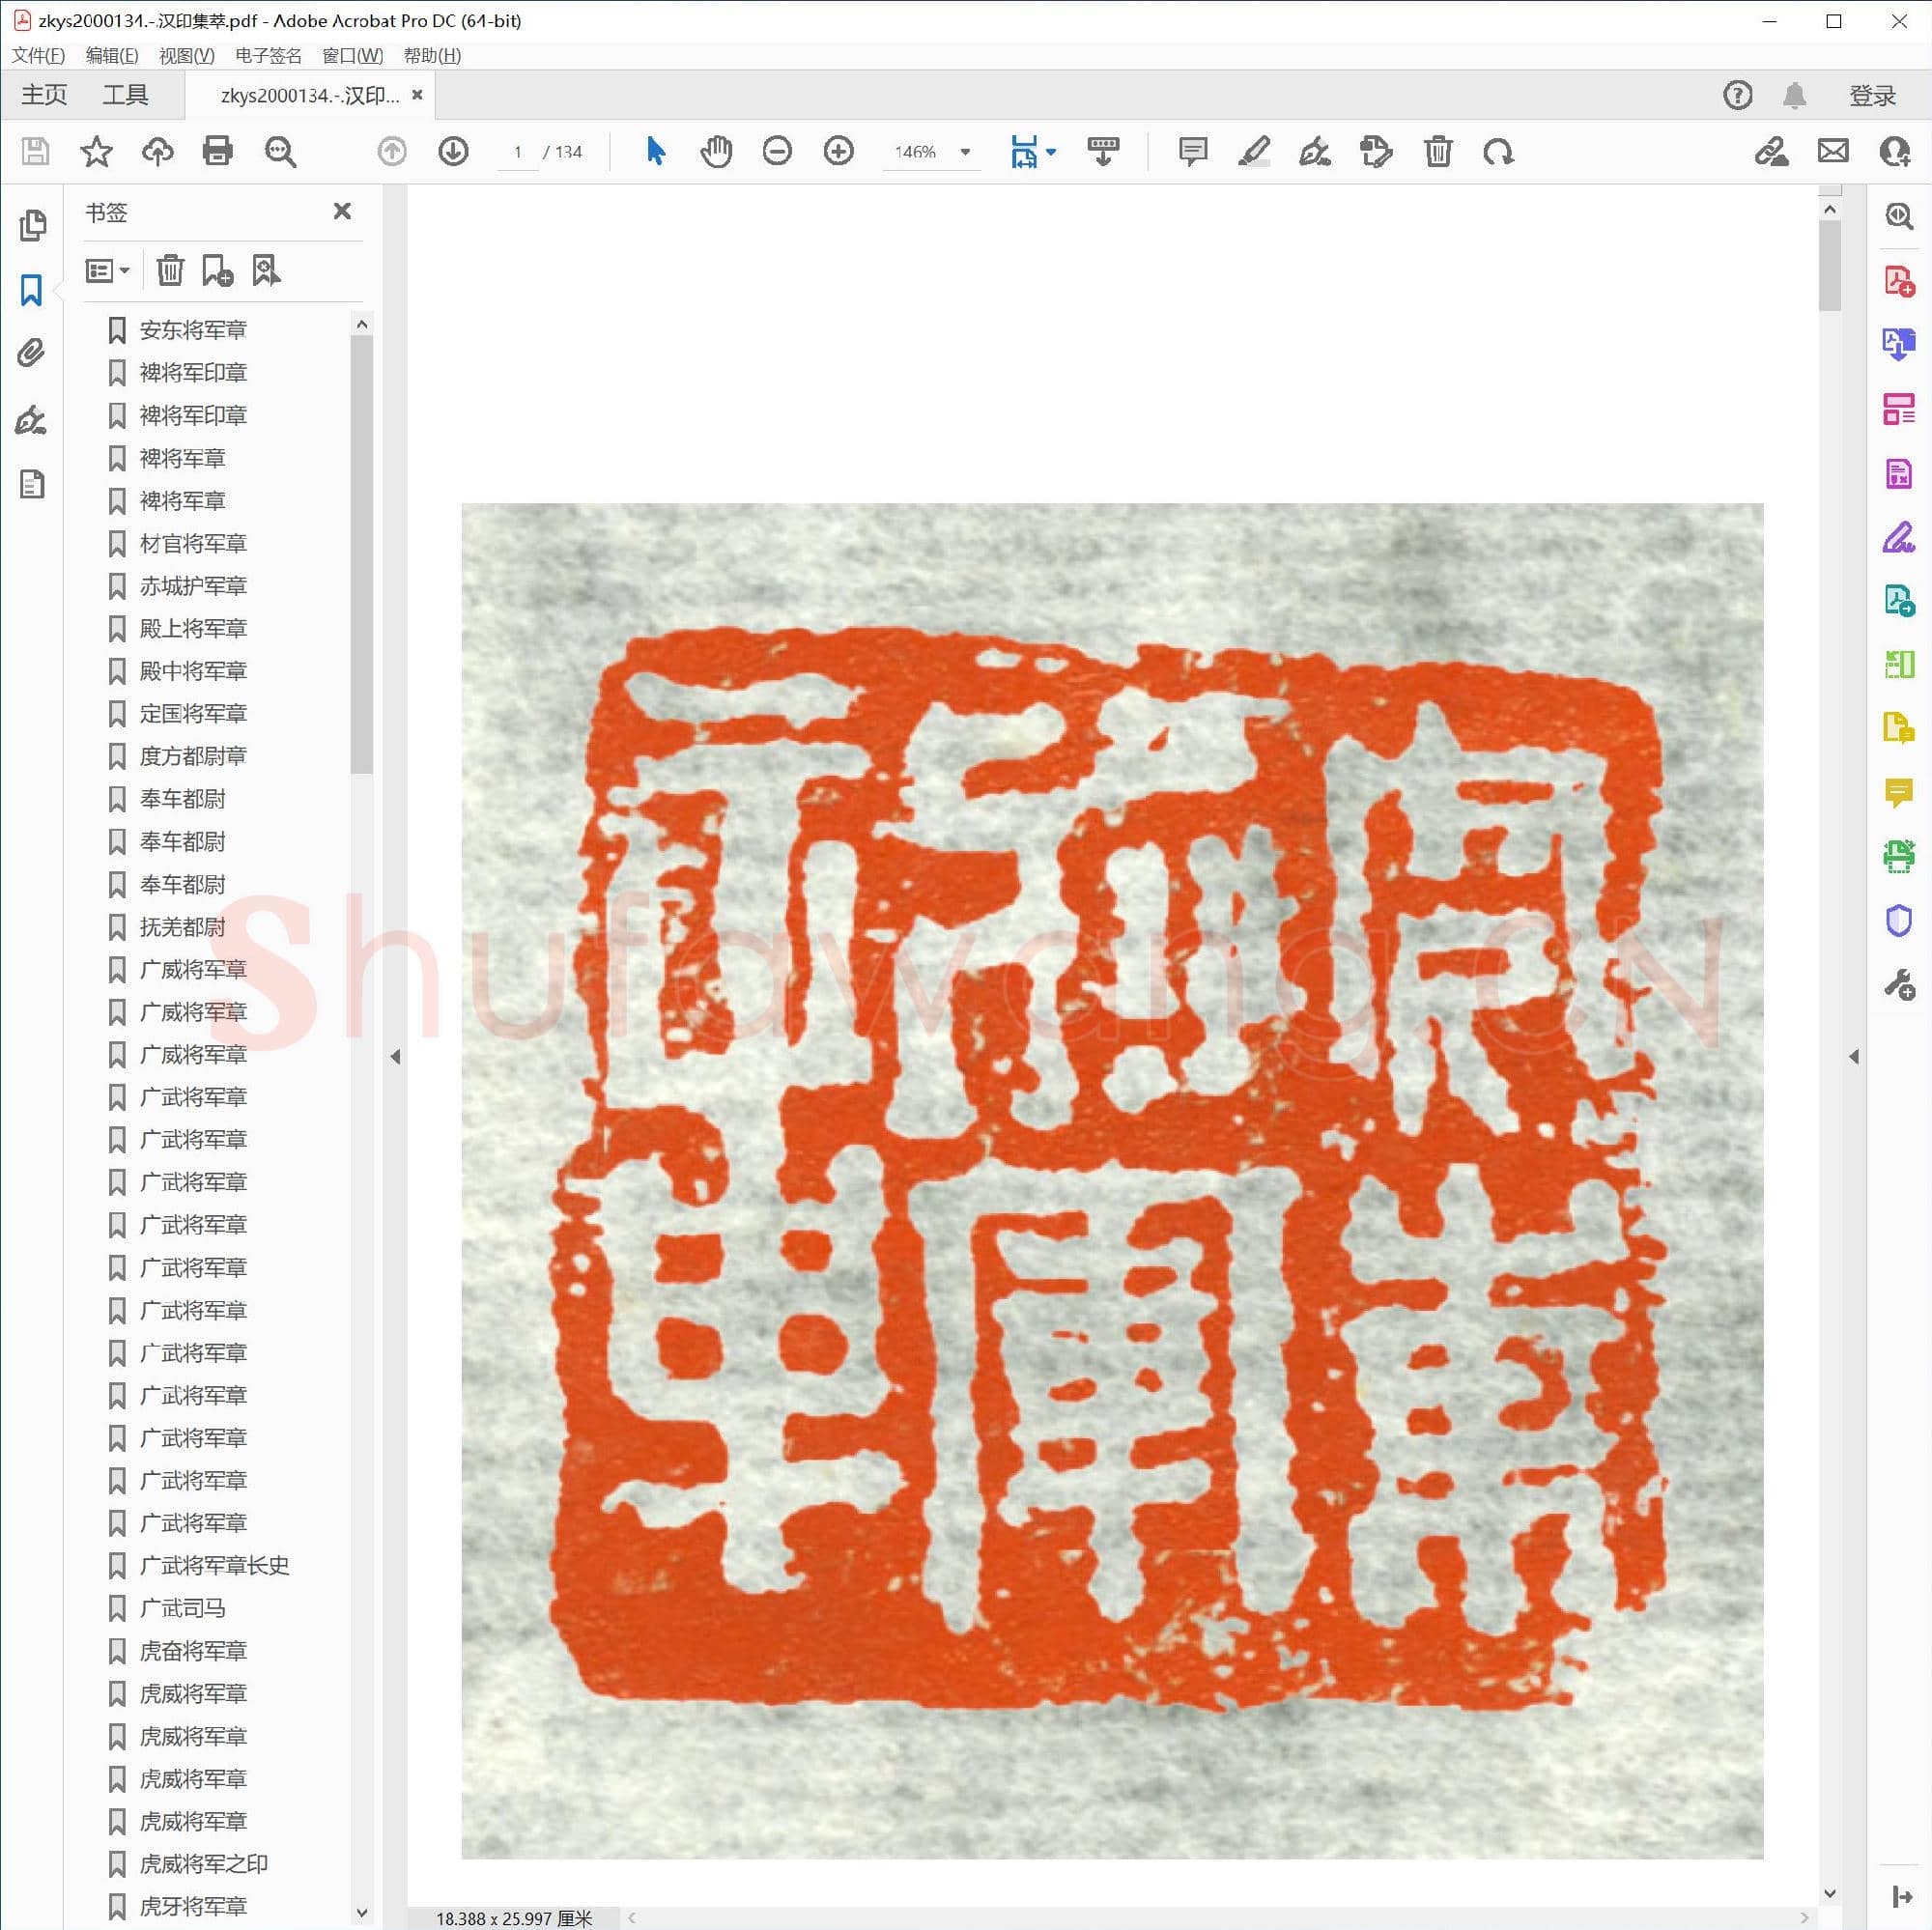Delete the selected bookmark with the trash icon

click(170, 270)
